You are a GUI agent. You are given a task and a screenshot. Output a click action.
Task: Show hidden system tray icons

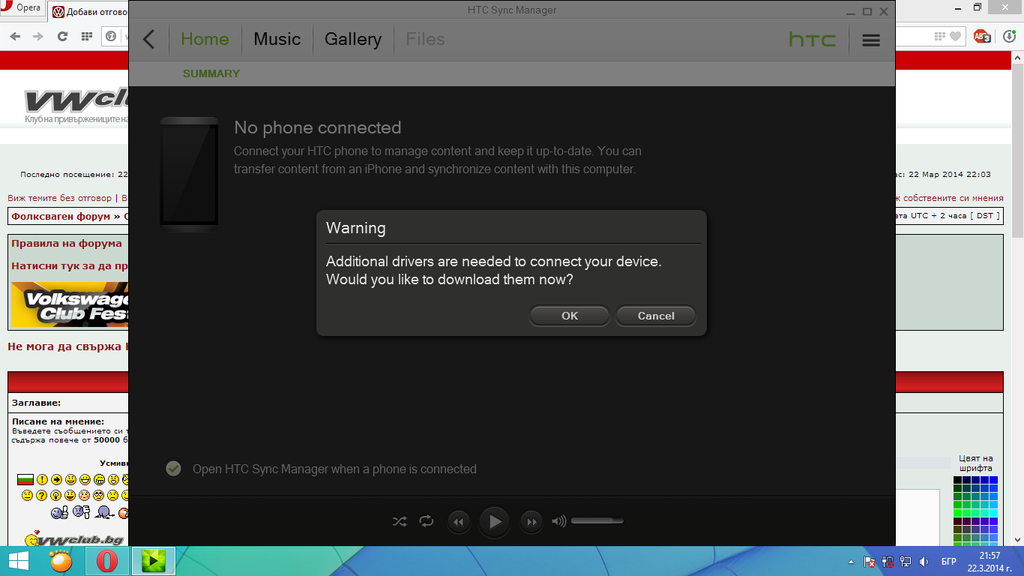[851, 562]
